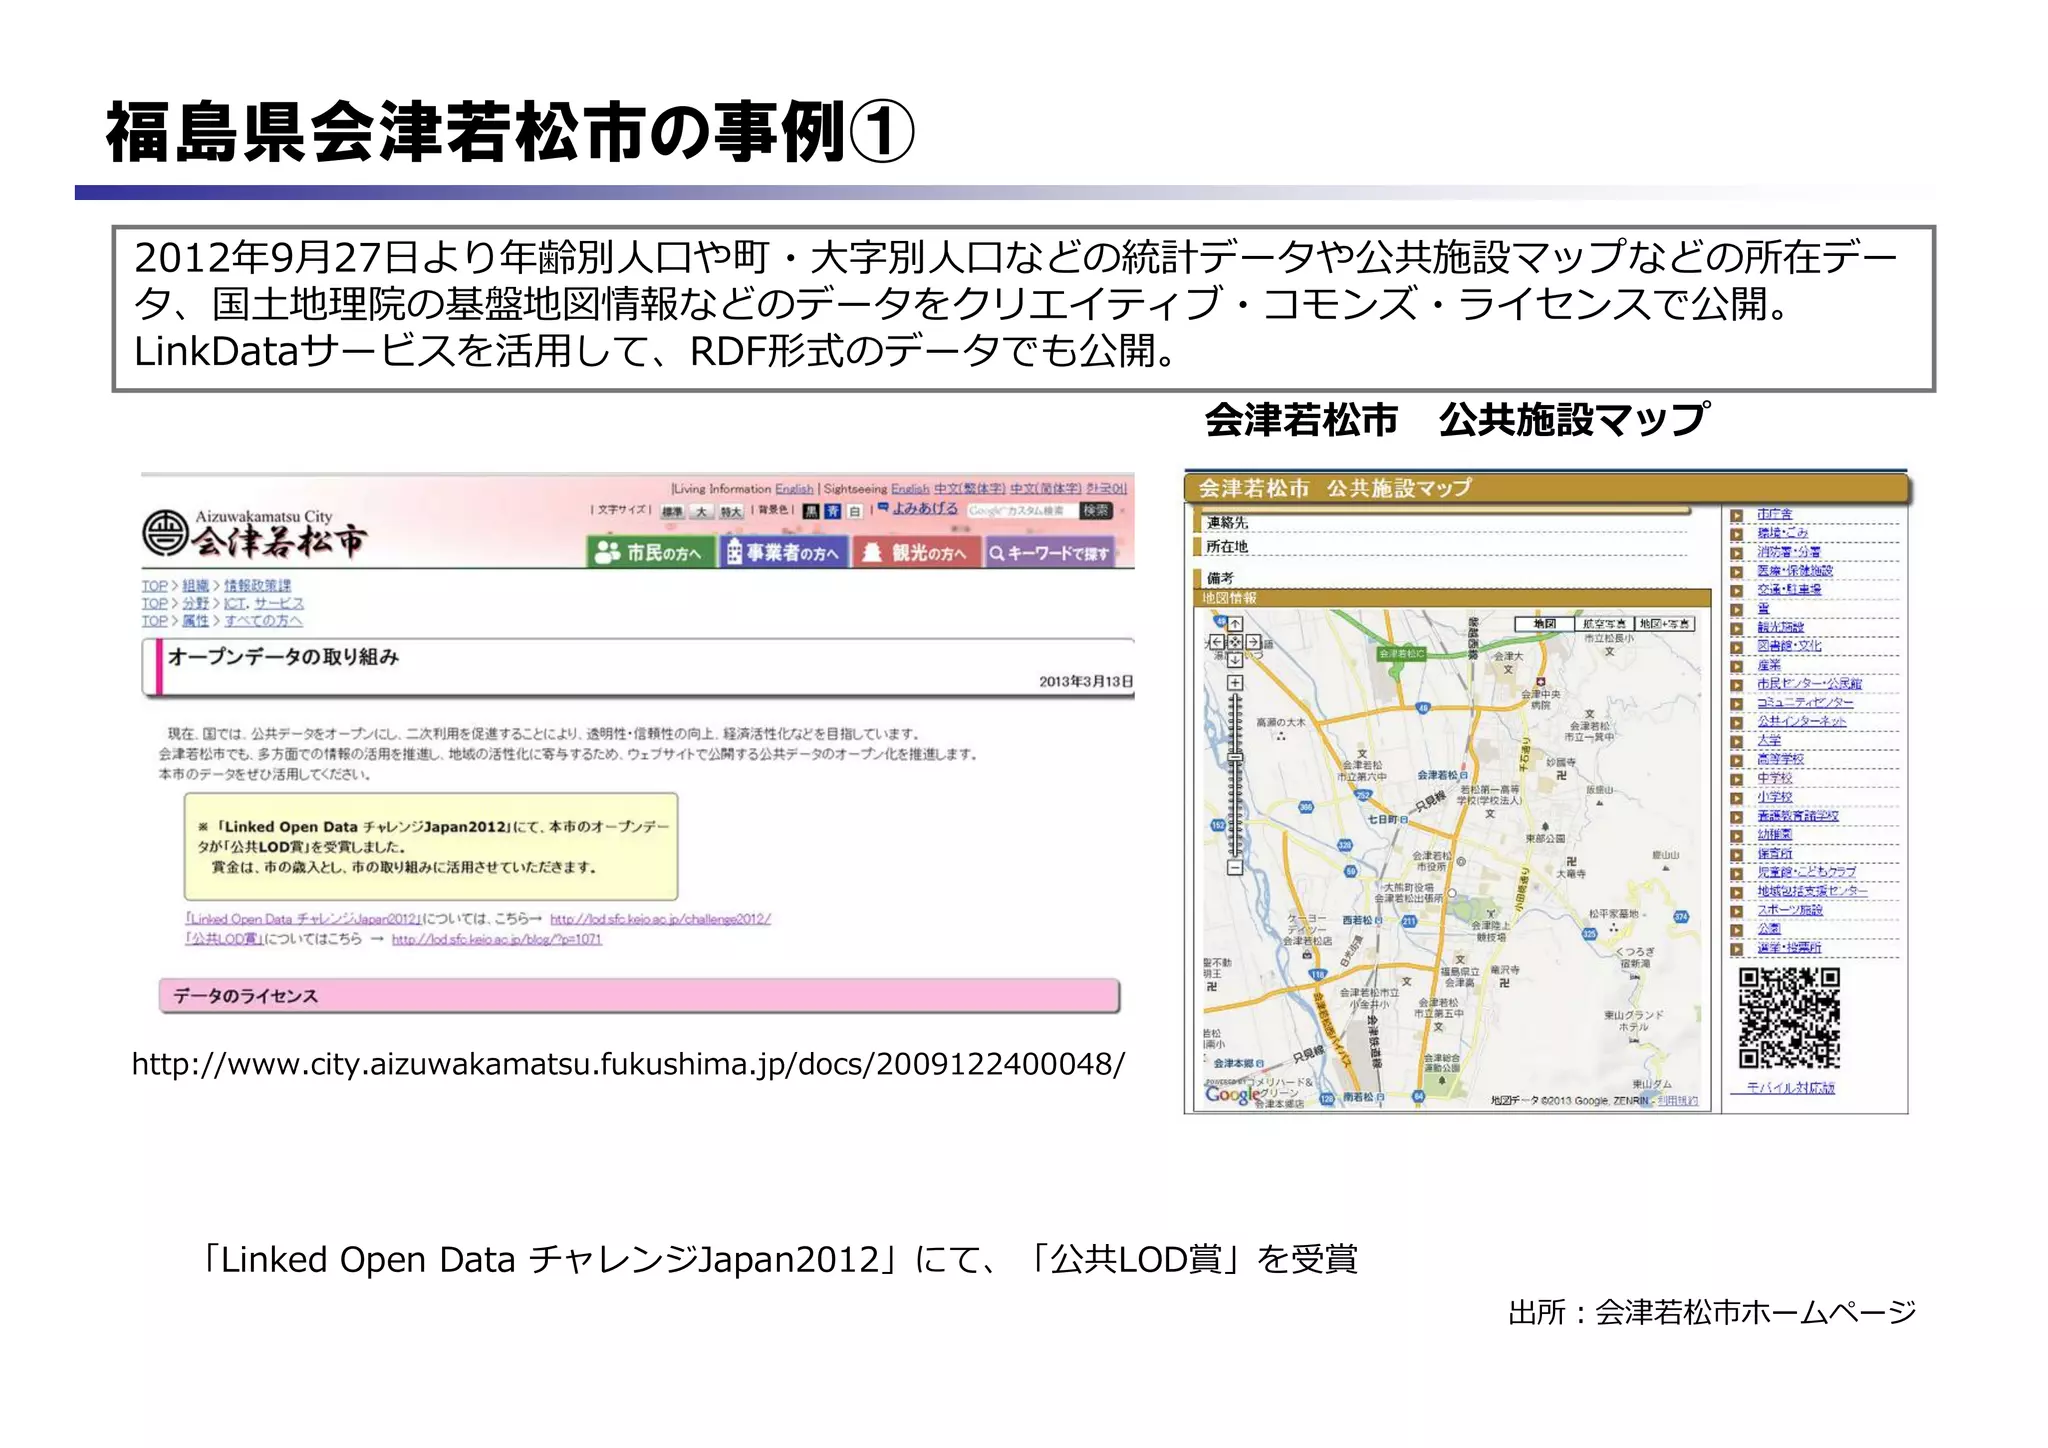Open the 児童館・こどもクラブ category link
The image size is (2048, 1448).
point(1806,872)
